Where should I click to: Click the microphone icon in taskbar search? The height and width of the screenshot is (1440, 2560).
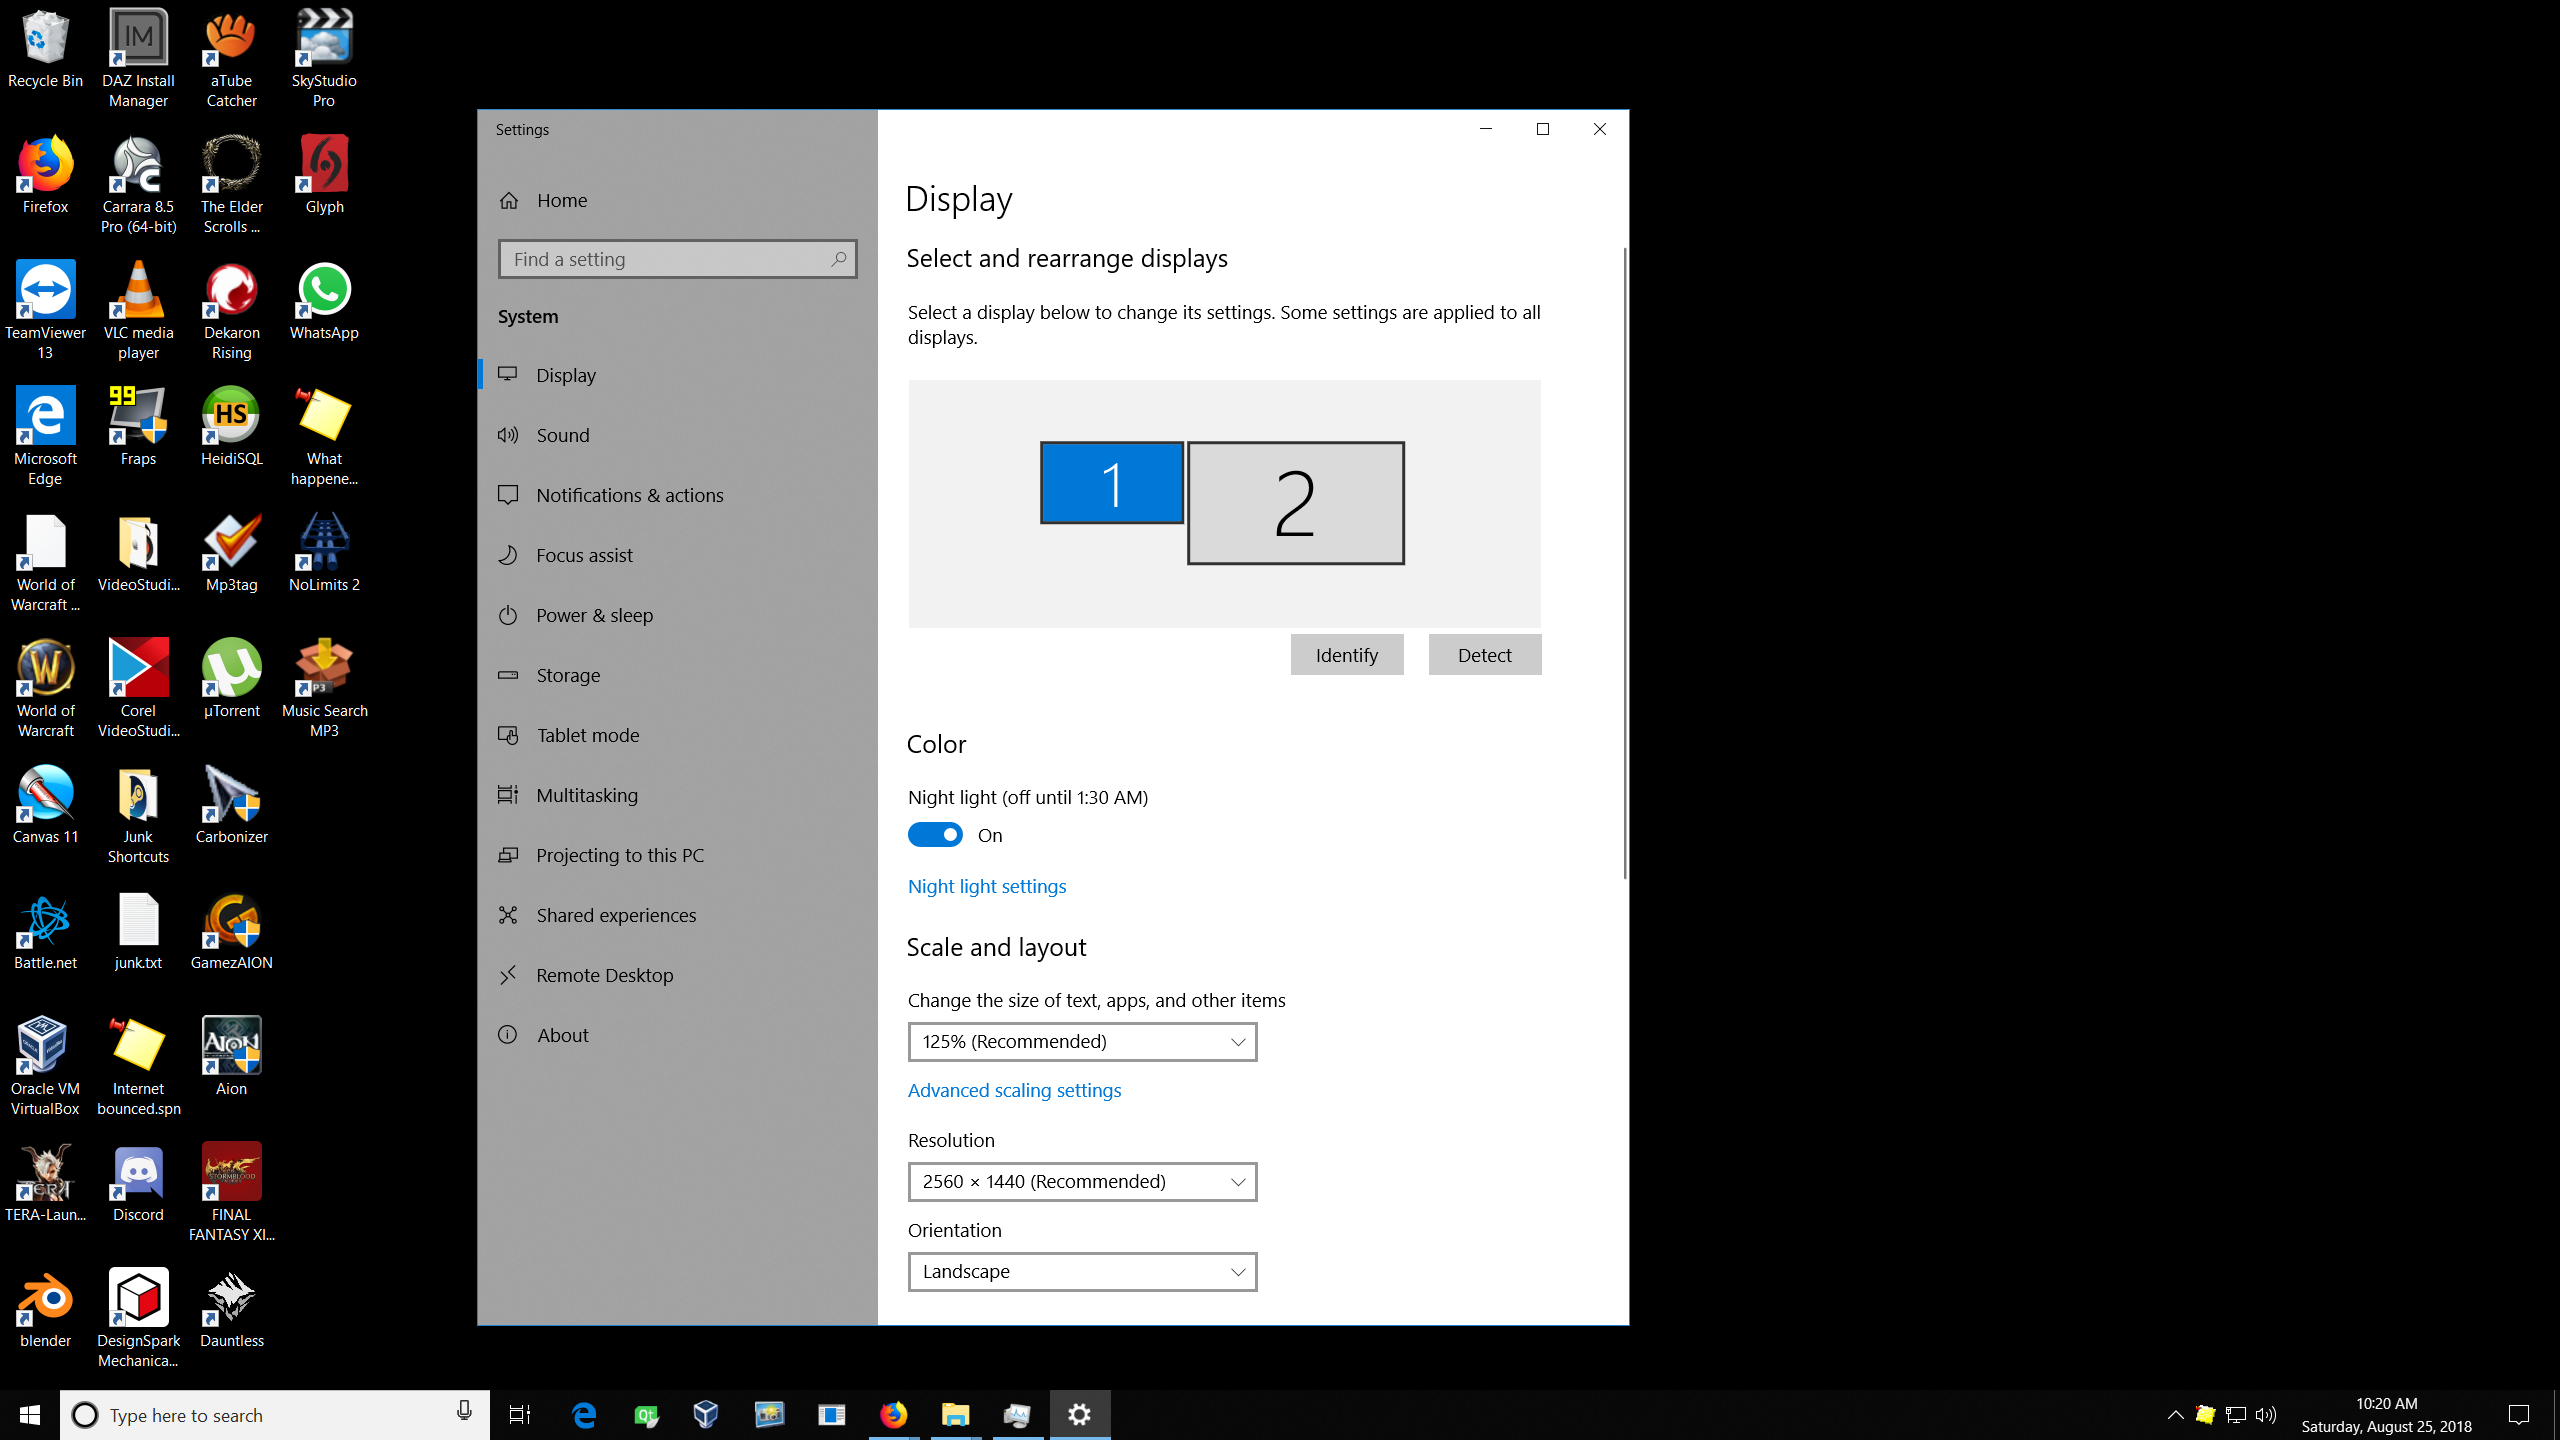(x=464, y=1412)
